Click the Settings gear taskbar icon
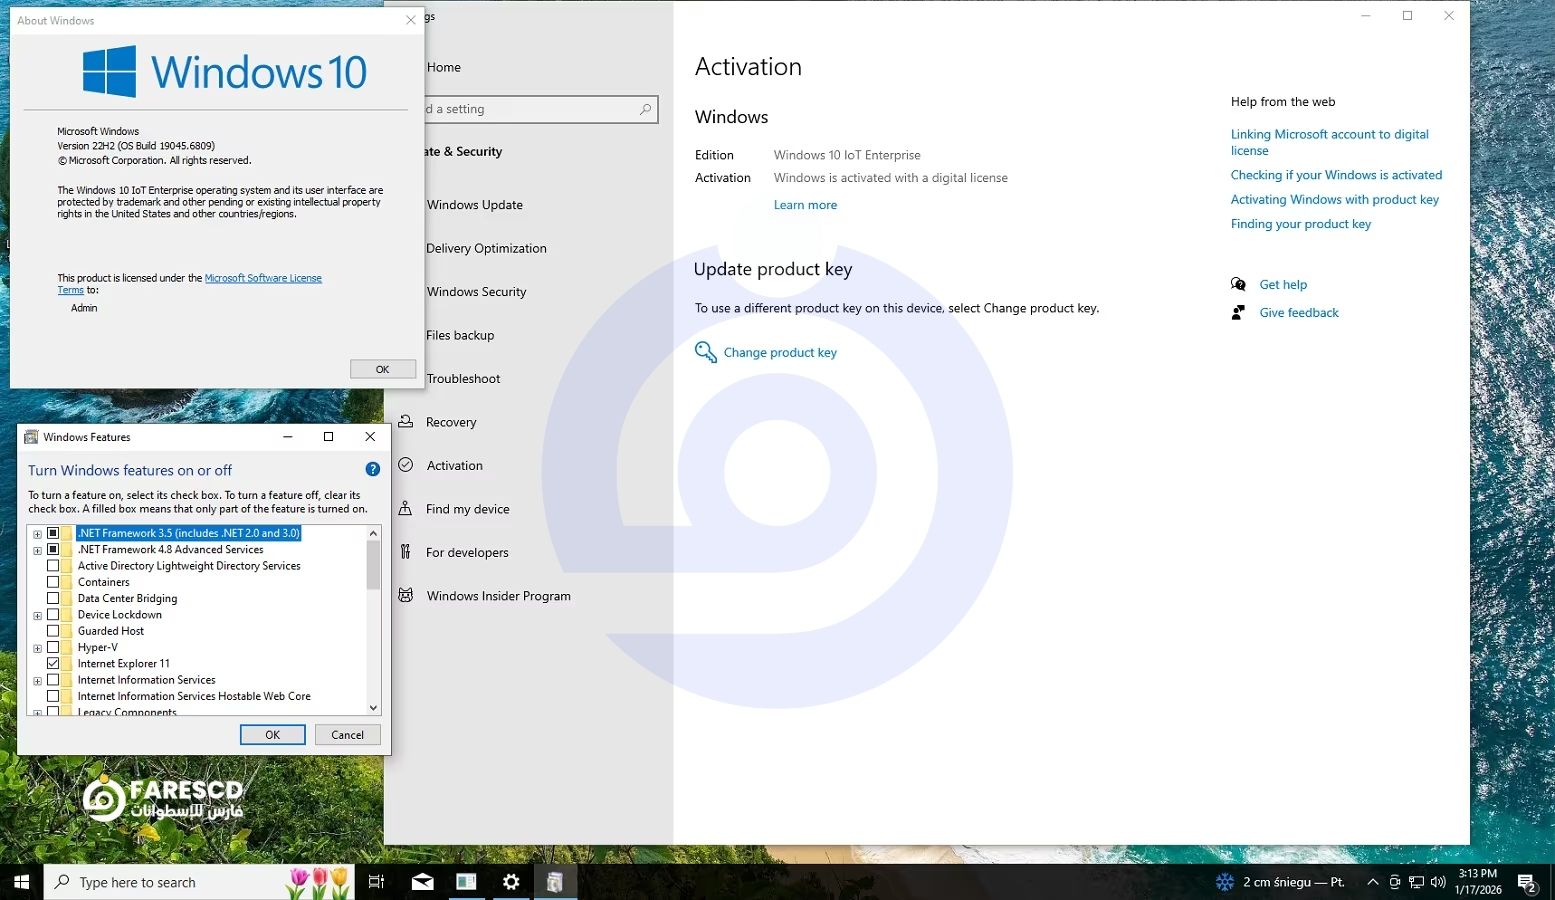Viewport: 1555px width, 900px height. (x=511, y=882)
